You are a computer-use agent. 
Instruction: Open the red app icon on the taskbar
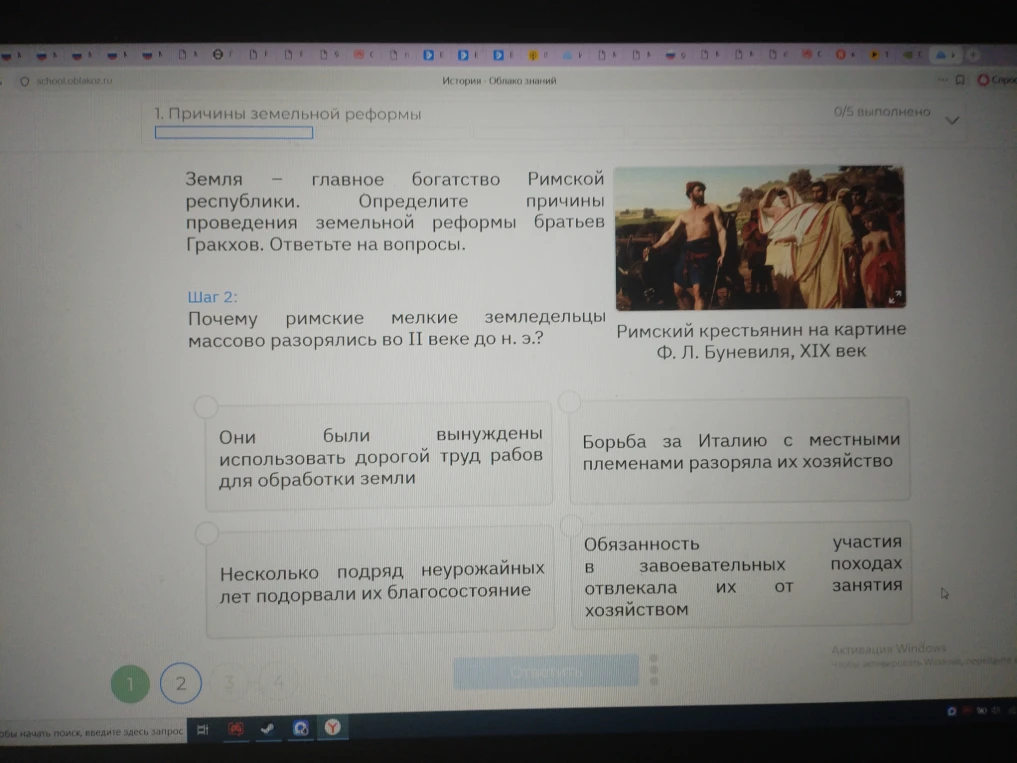[235, 729]
